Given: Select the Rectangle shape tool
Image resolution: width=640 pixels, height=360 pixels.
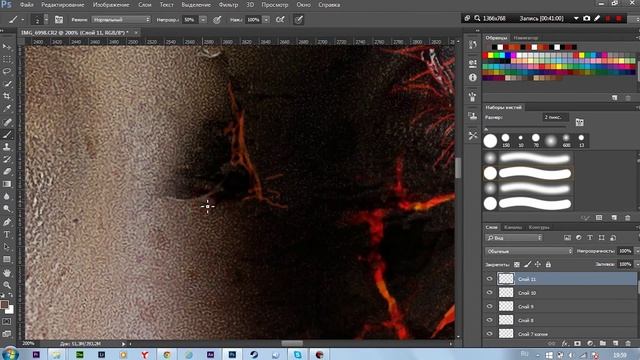Looking at the screenshot, I should tap(7, 259).
